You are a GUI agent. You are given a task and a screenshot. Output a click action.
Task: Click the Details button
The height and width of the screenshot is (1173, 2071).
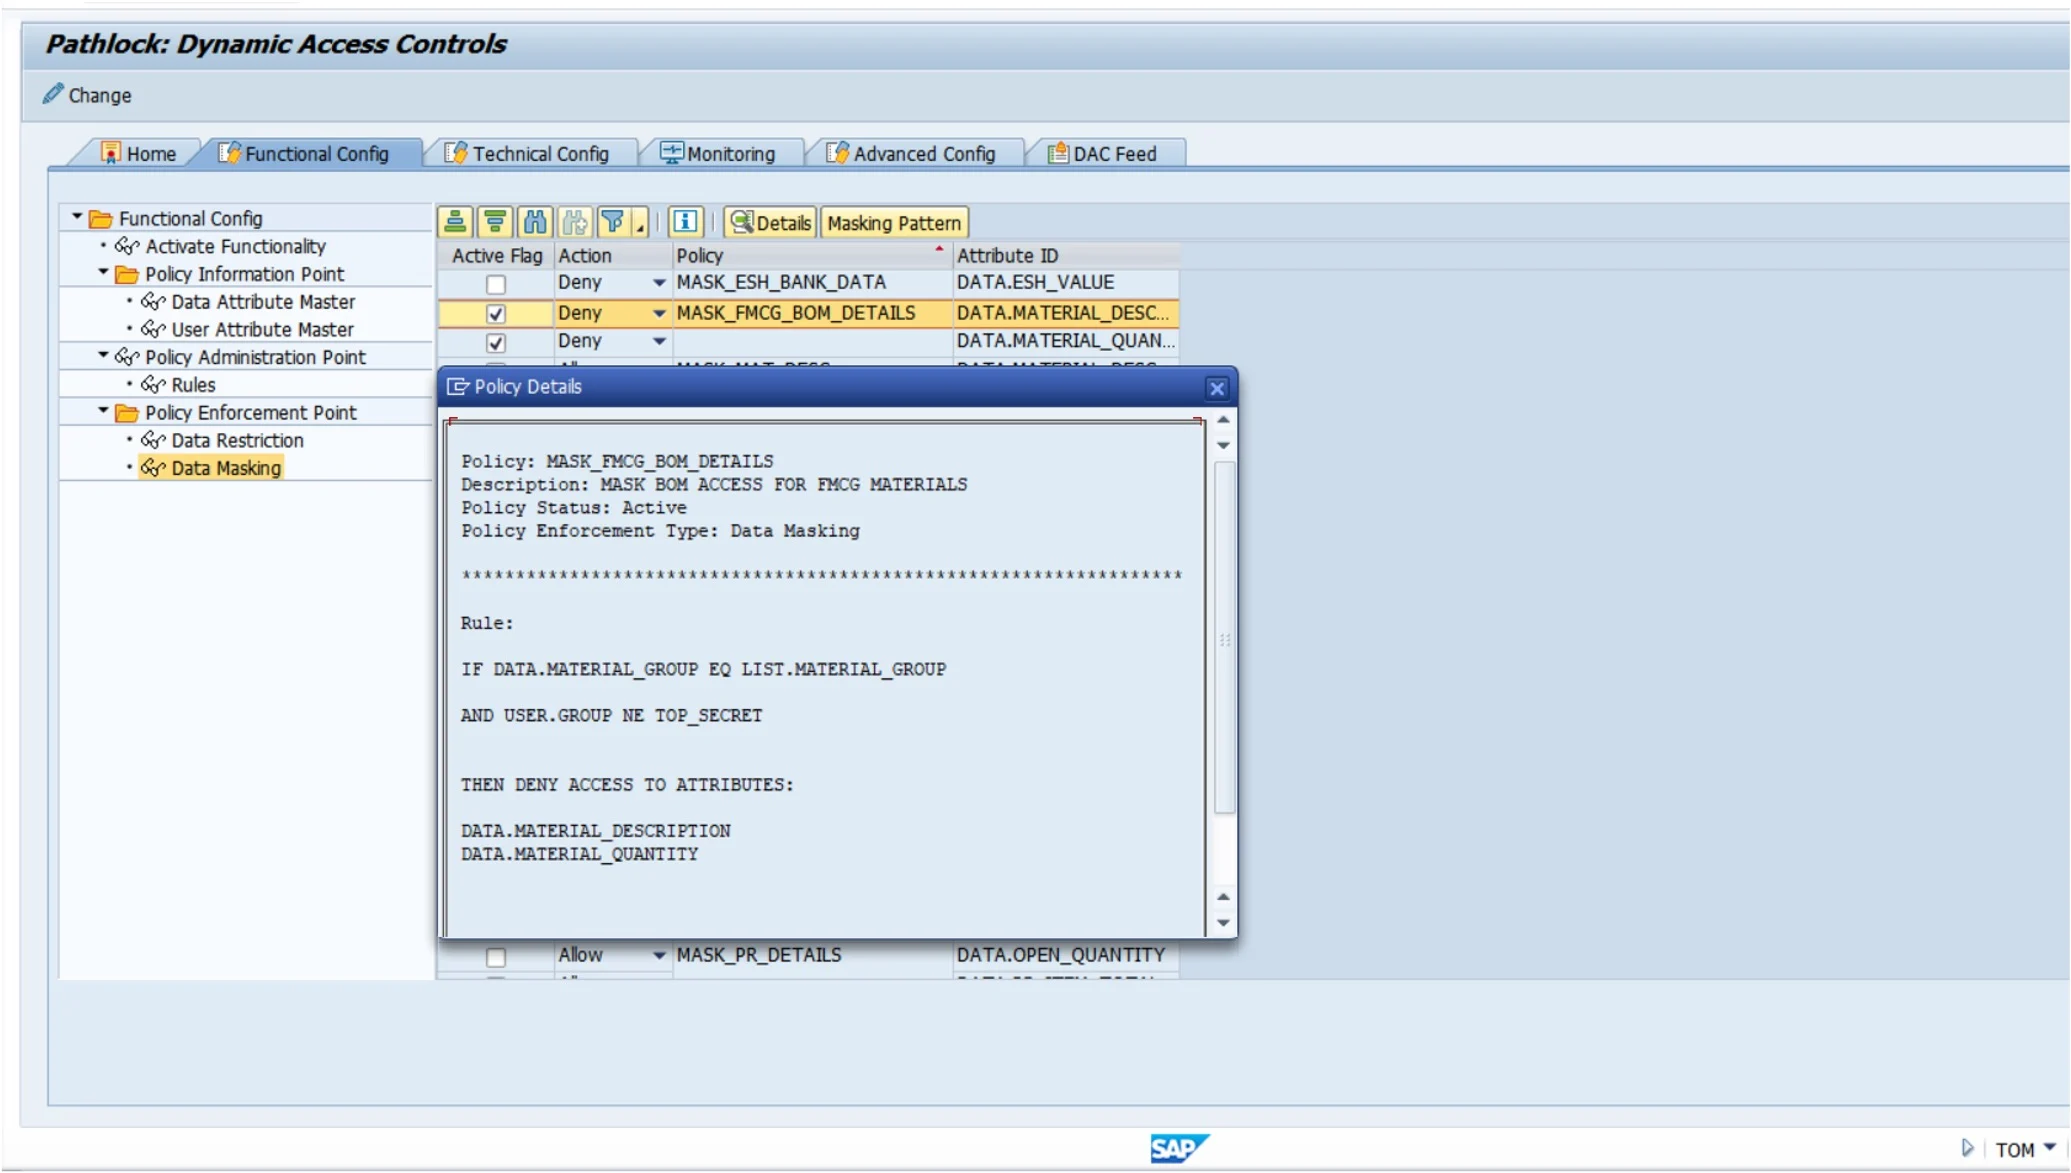770,222
